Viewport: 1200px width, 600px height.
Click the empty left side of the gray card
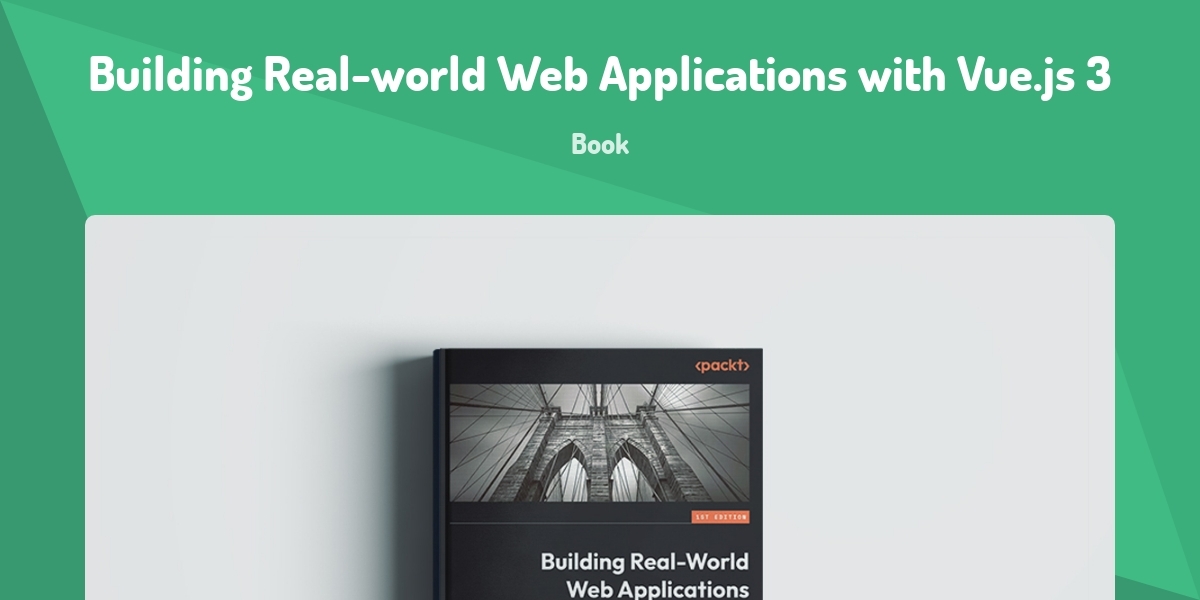click(250, 420)
